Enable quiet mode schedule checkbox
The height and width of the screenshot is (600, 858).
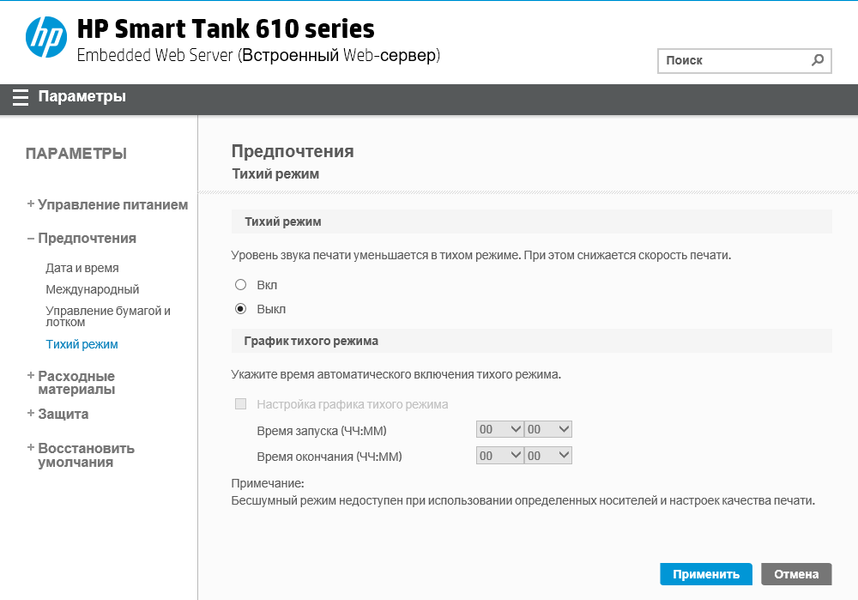click(x=241, y=405)
